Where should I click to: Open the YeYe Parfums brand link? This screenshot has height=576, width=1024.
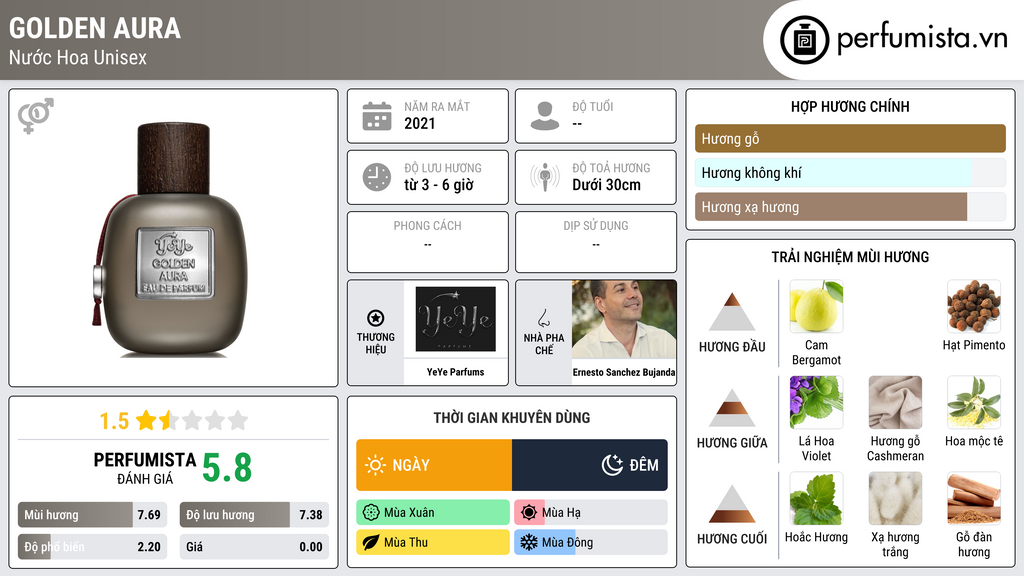456,372
